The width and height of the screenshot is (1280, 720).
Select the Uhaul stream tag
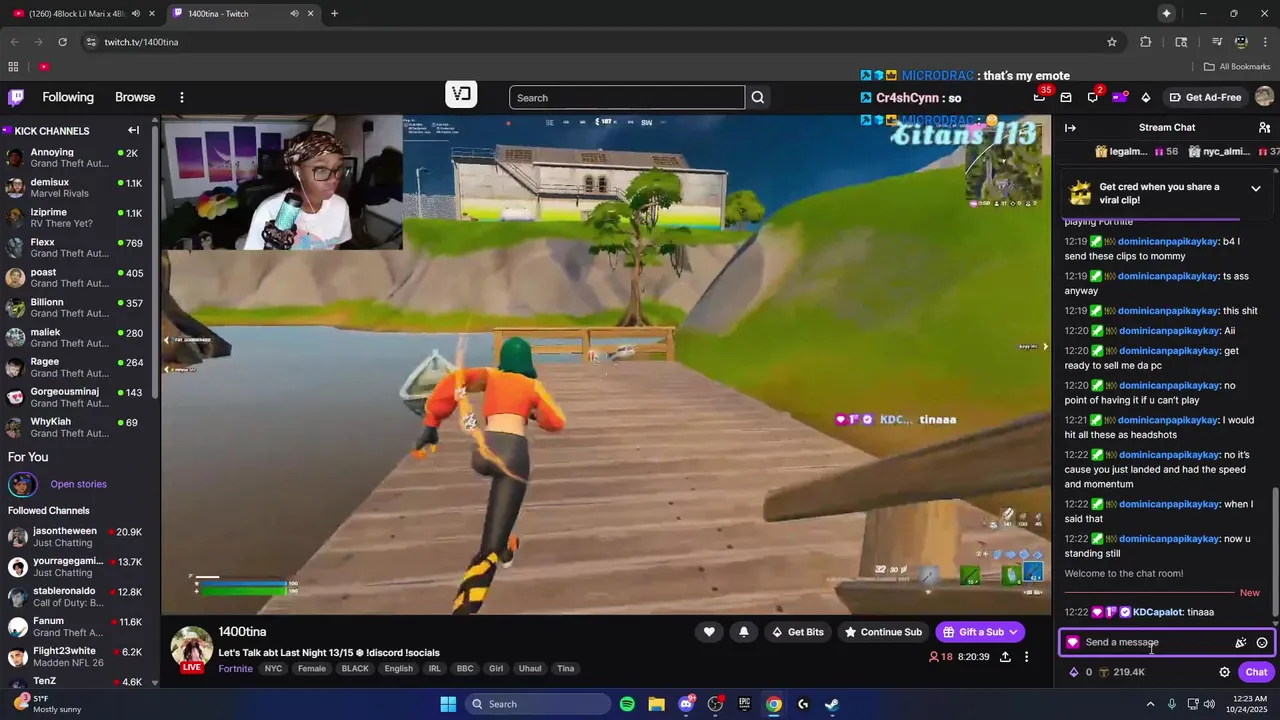530,668
